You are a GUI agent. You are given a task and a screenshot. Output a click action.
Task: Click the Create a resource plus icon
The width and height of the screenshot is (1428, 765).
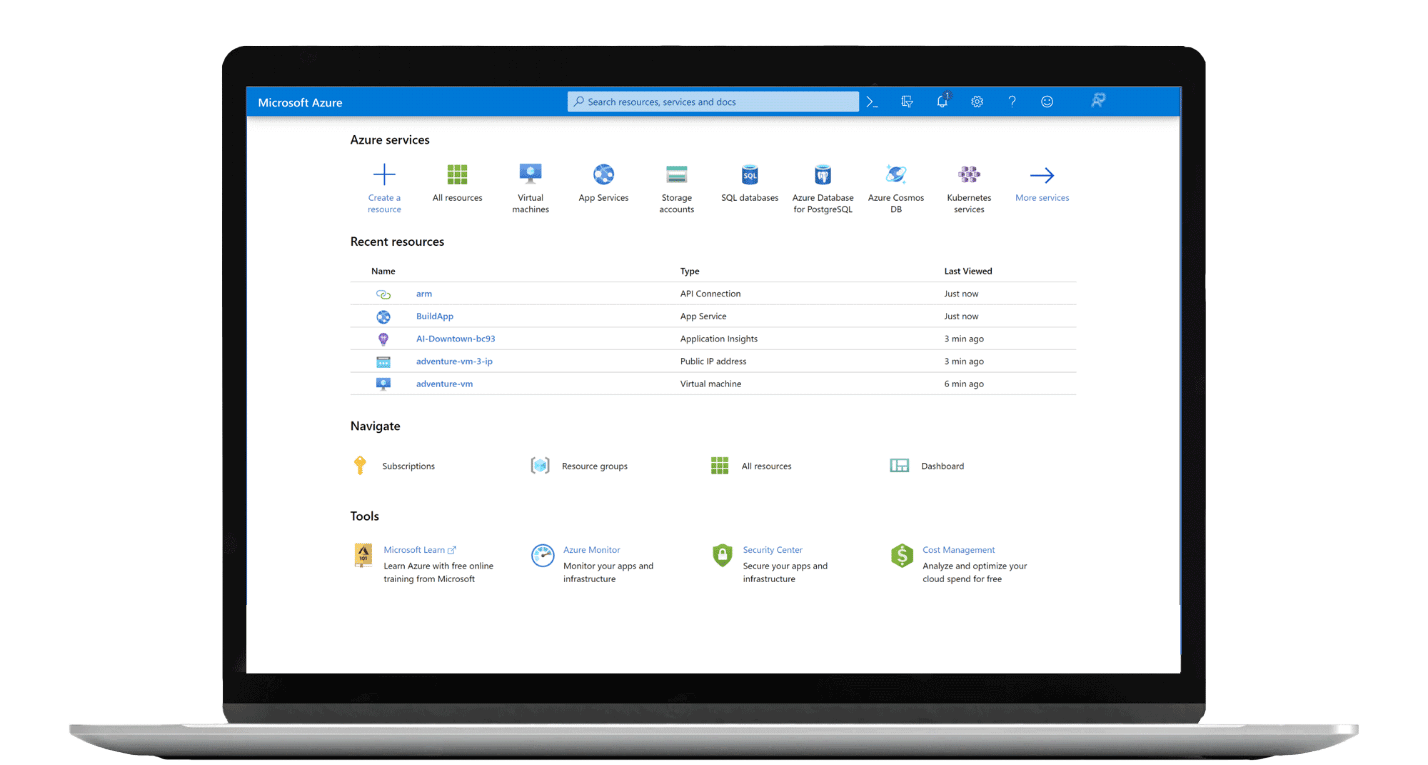(x=384, y=175)
